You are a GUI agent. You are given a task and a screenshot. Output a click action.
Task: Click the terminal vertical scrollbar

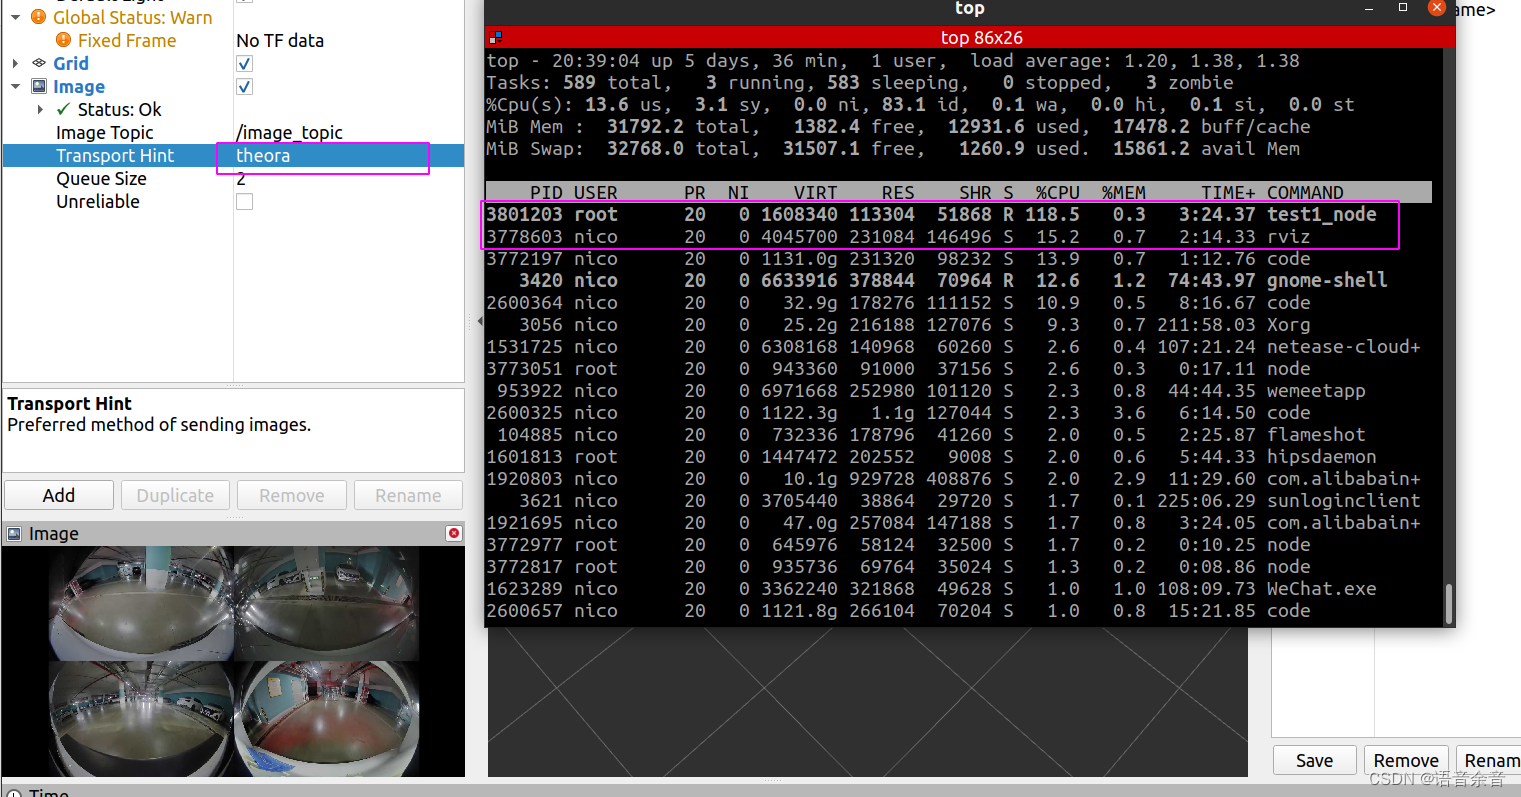pyautogui.click(x=1448, y=602)
